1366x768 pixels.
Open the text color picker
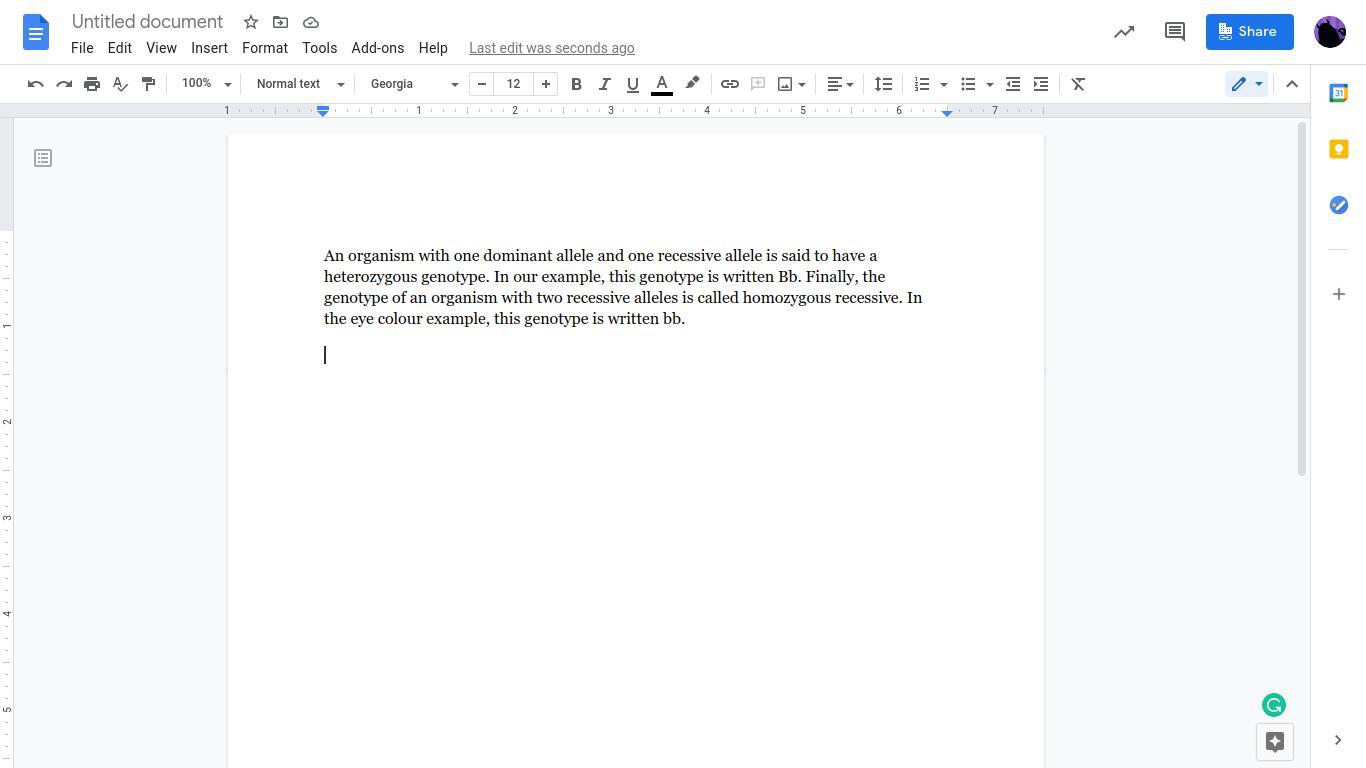tap(662, 84)
